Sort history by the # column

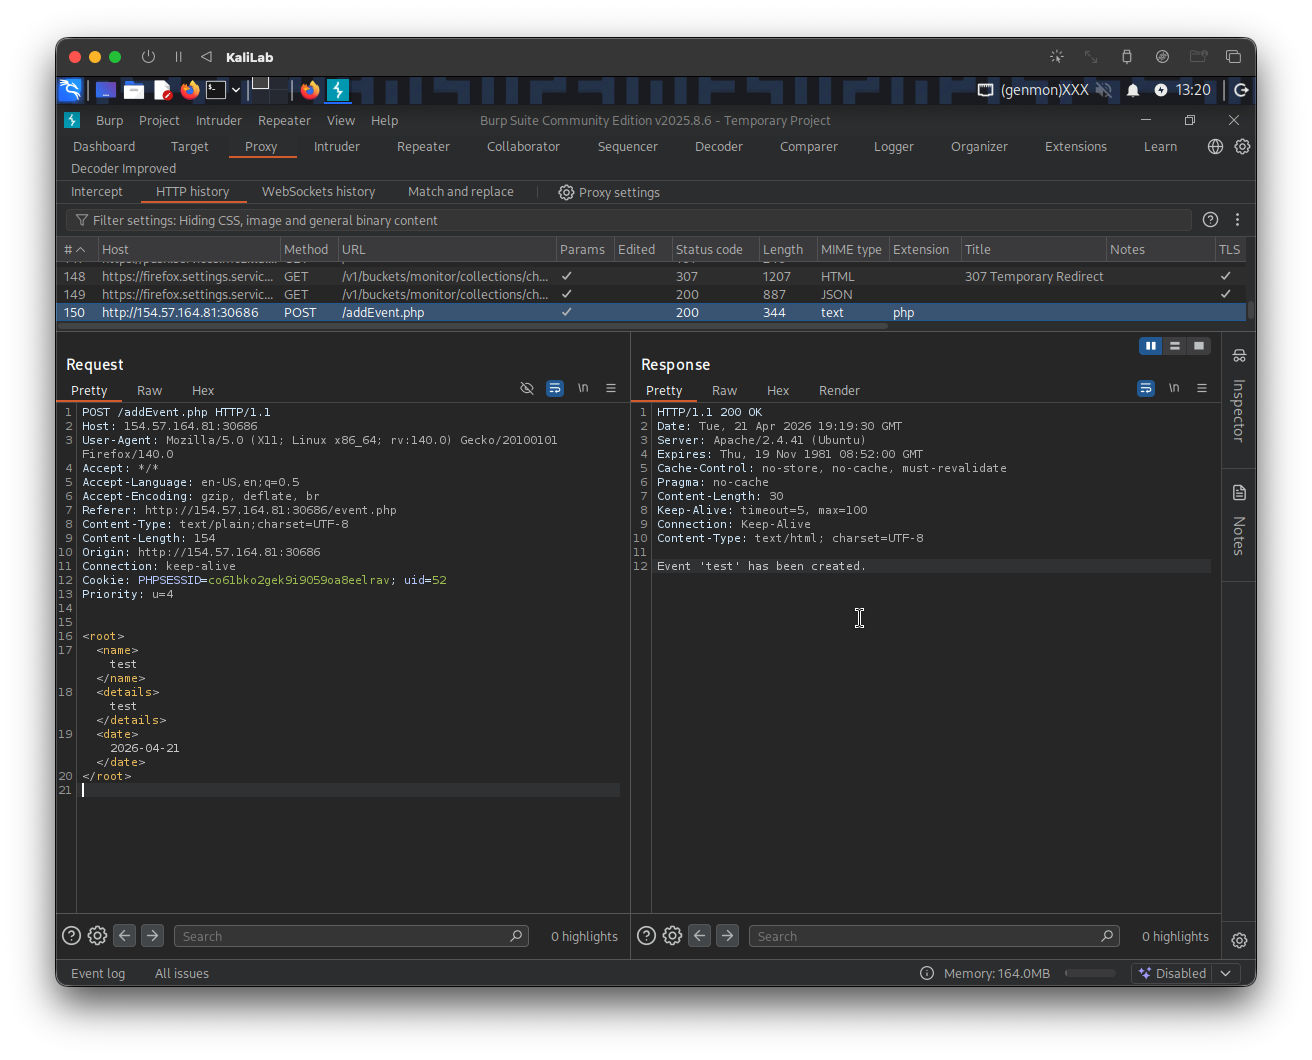pos(77,250)
